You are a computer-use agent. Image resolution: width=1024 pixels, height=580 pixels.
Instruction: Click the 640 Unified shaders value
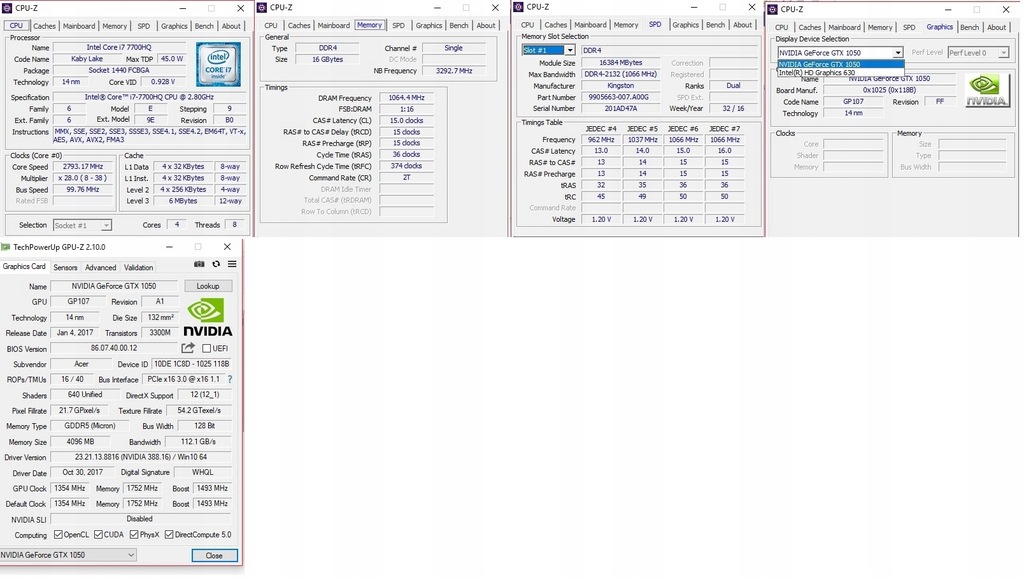(85, 395)
